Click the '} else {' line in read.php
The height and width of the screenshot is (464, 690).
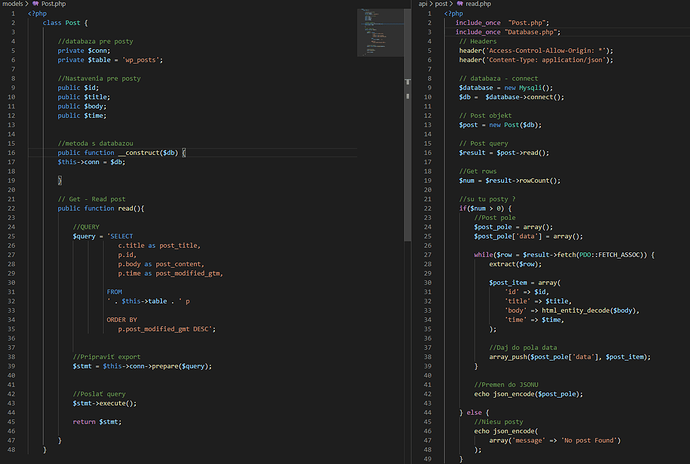474,412
